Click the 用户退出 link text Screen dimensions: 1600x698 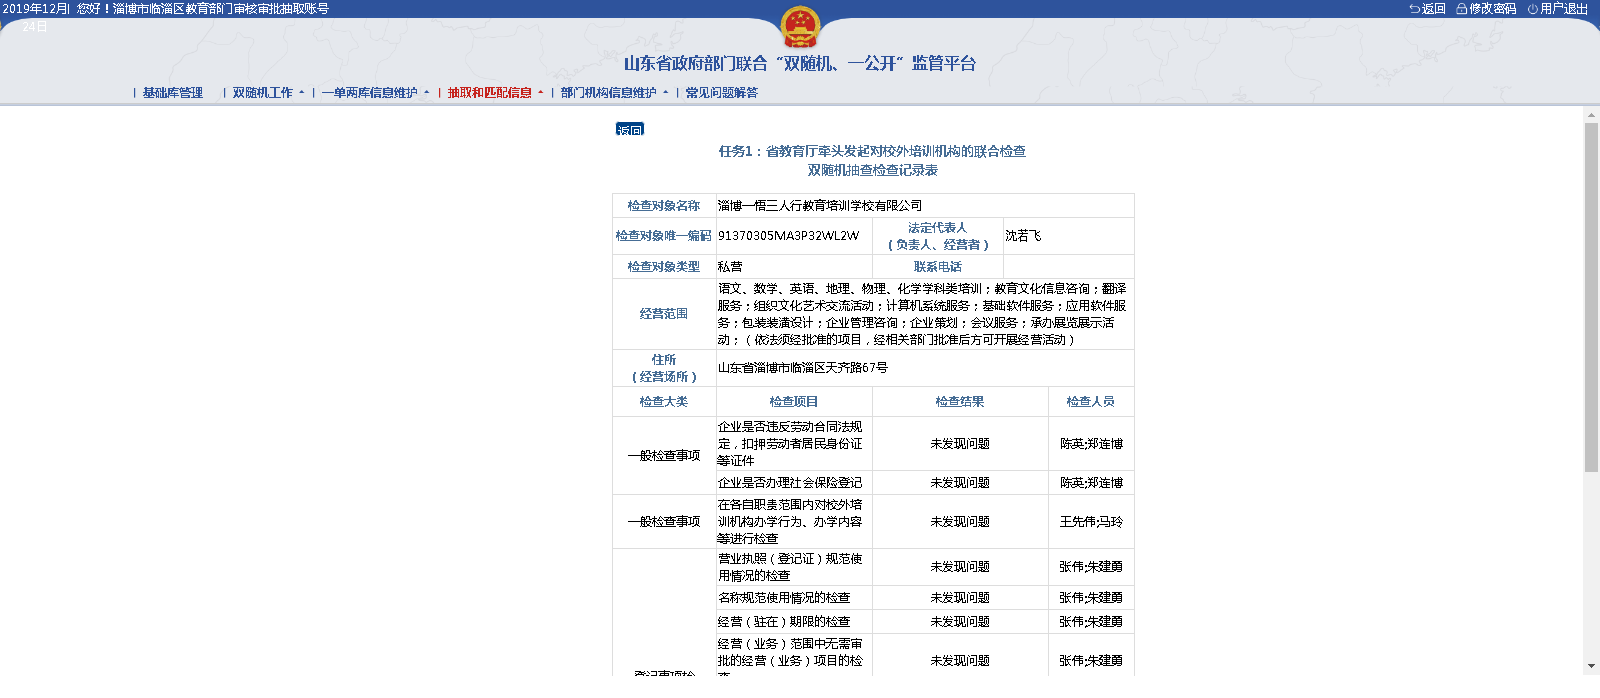[1564, 9]
